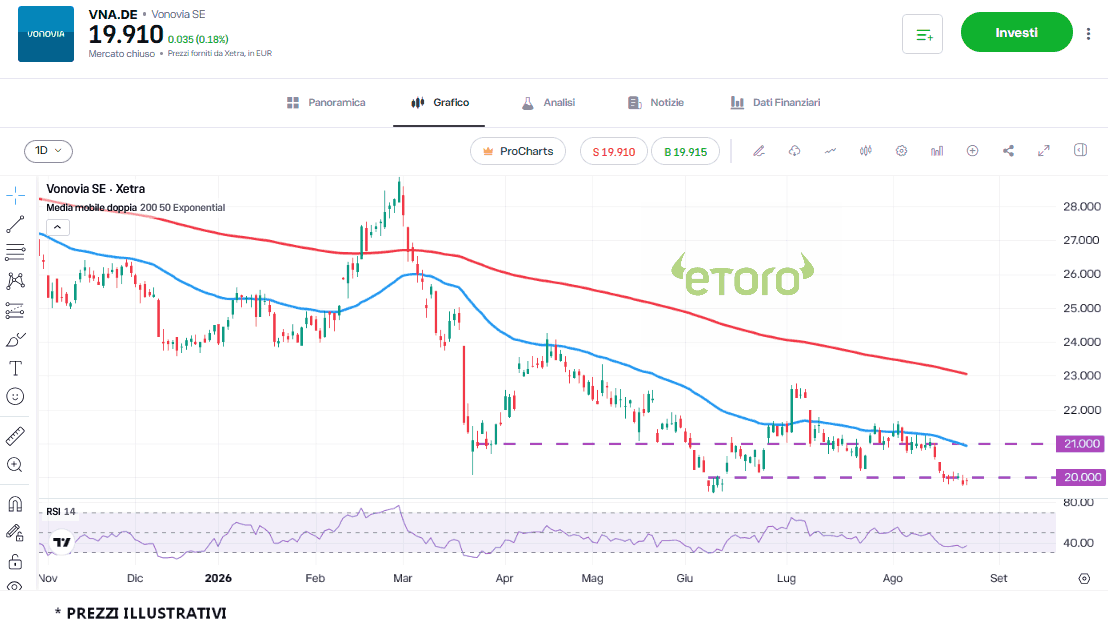Click the add plus circle icon

point(972,150)
